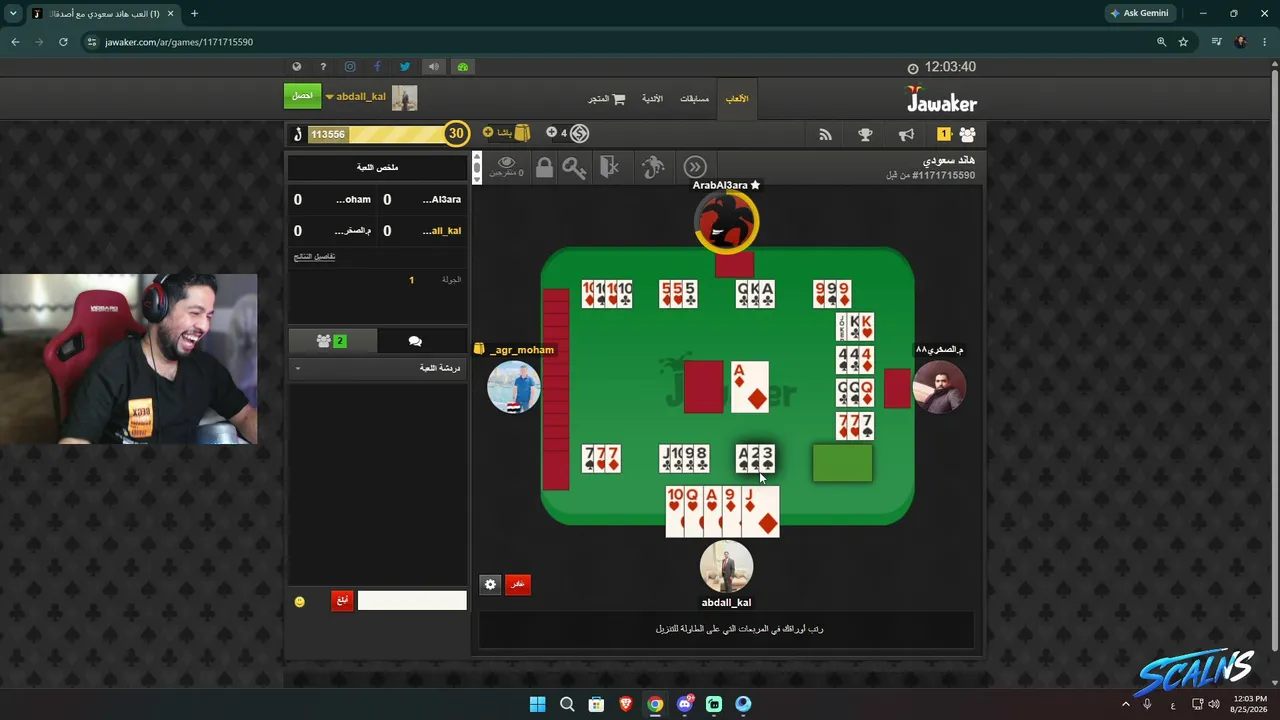Open Ask Gemini button
Viewport: 1280px width, 720px height.
pos(1138,13)
